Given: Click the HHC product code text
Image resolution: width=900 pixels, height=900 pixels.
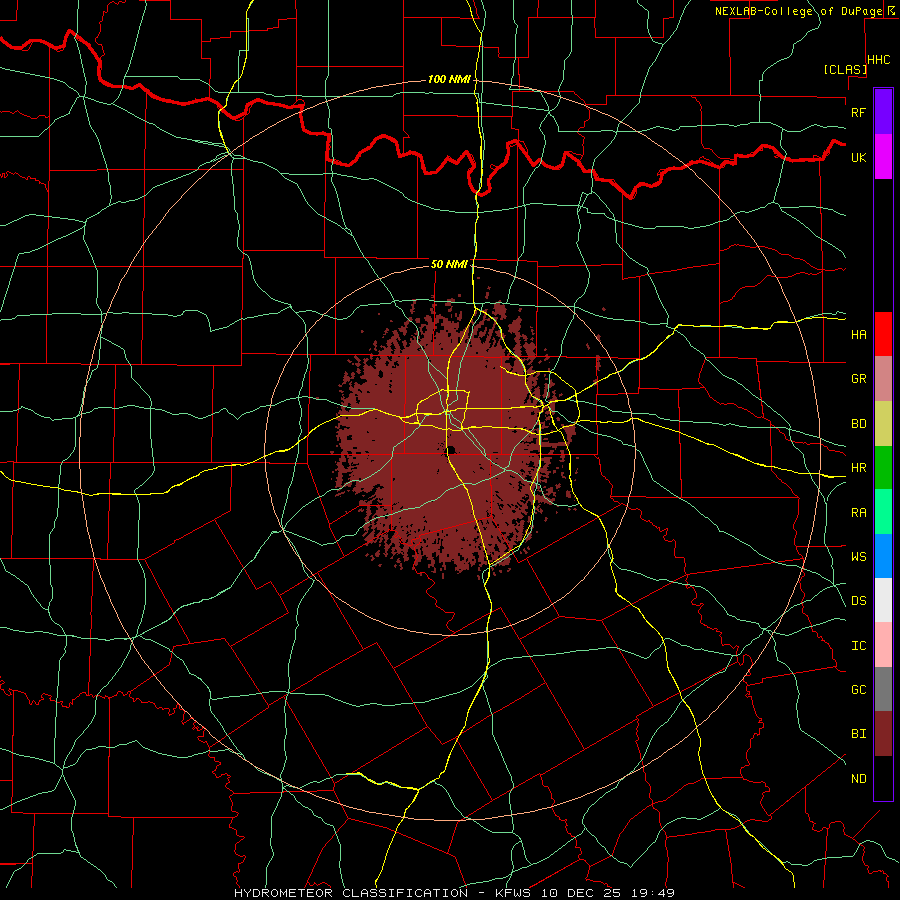Looking at the screenshot, I should [878, 60].
